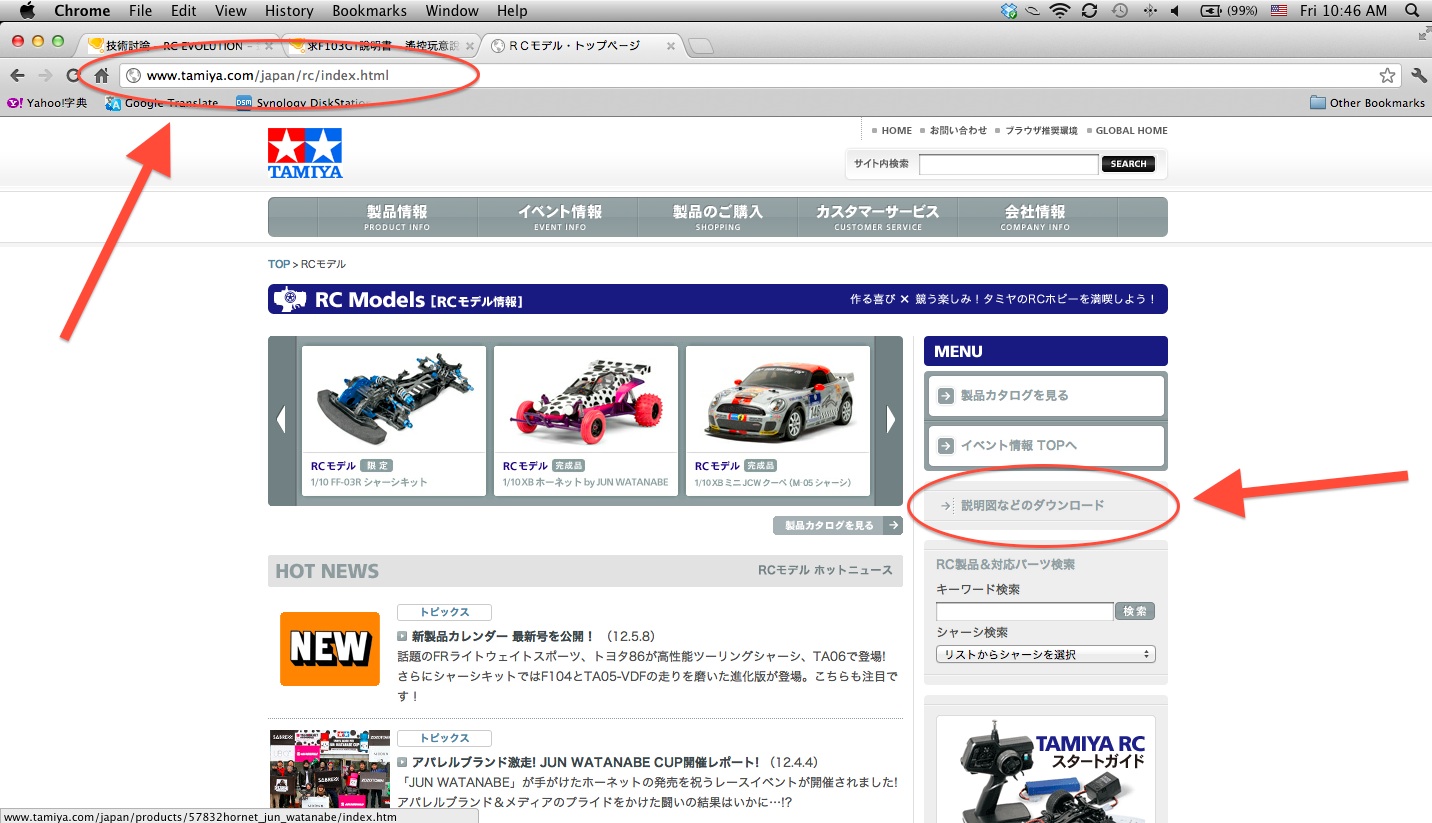This screenshot has height=823, width=1432.
Task: Click the browser forward arrow
Action: tap(45, 75)
